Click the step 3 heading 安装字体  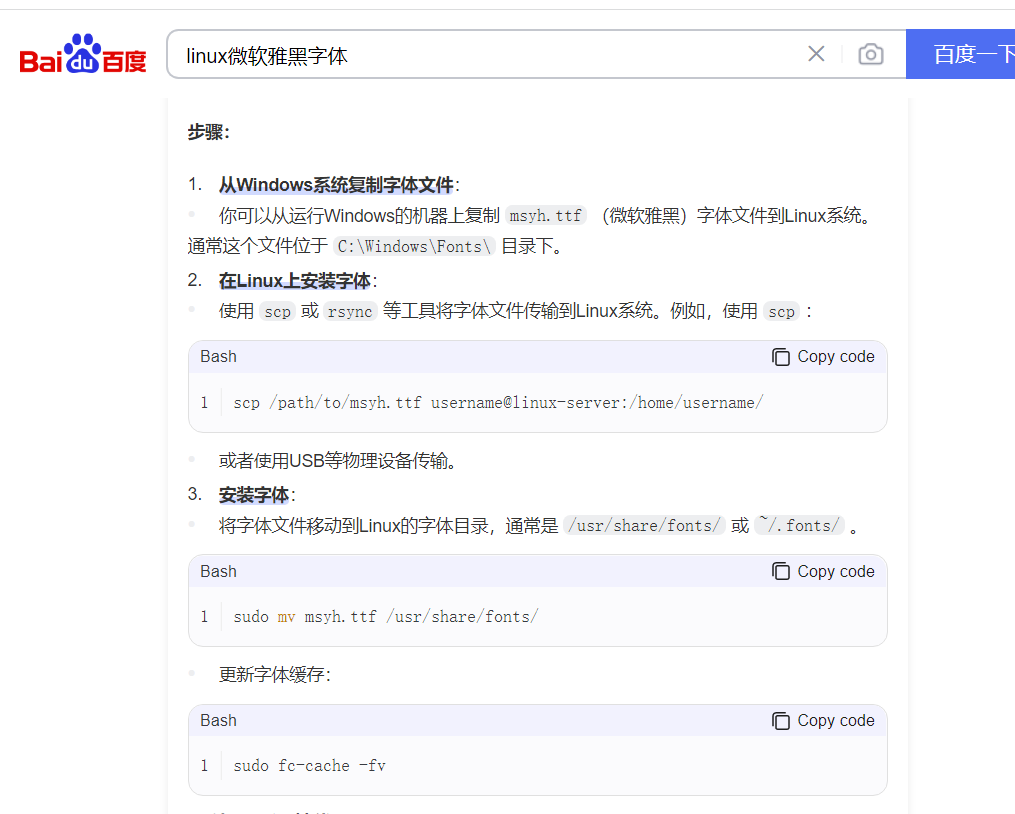[254, 495]
